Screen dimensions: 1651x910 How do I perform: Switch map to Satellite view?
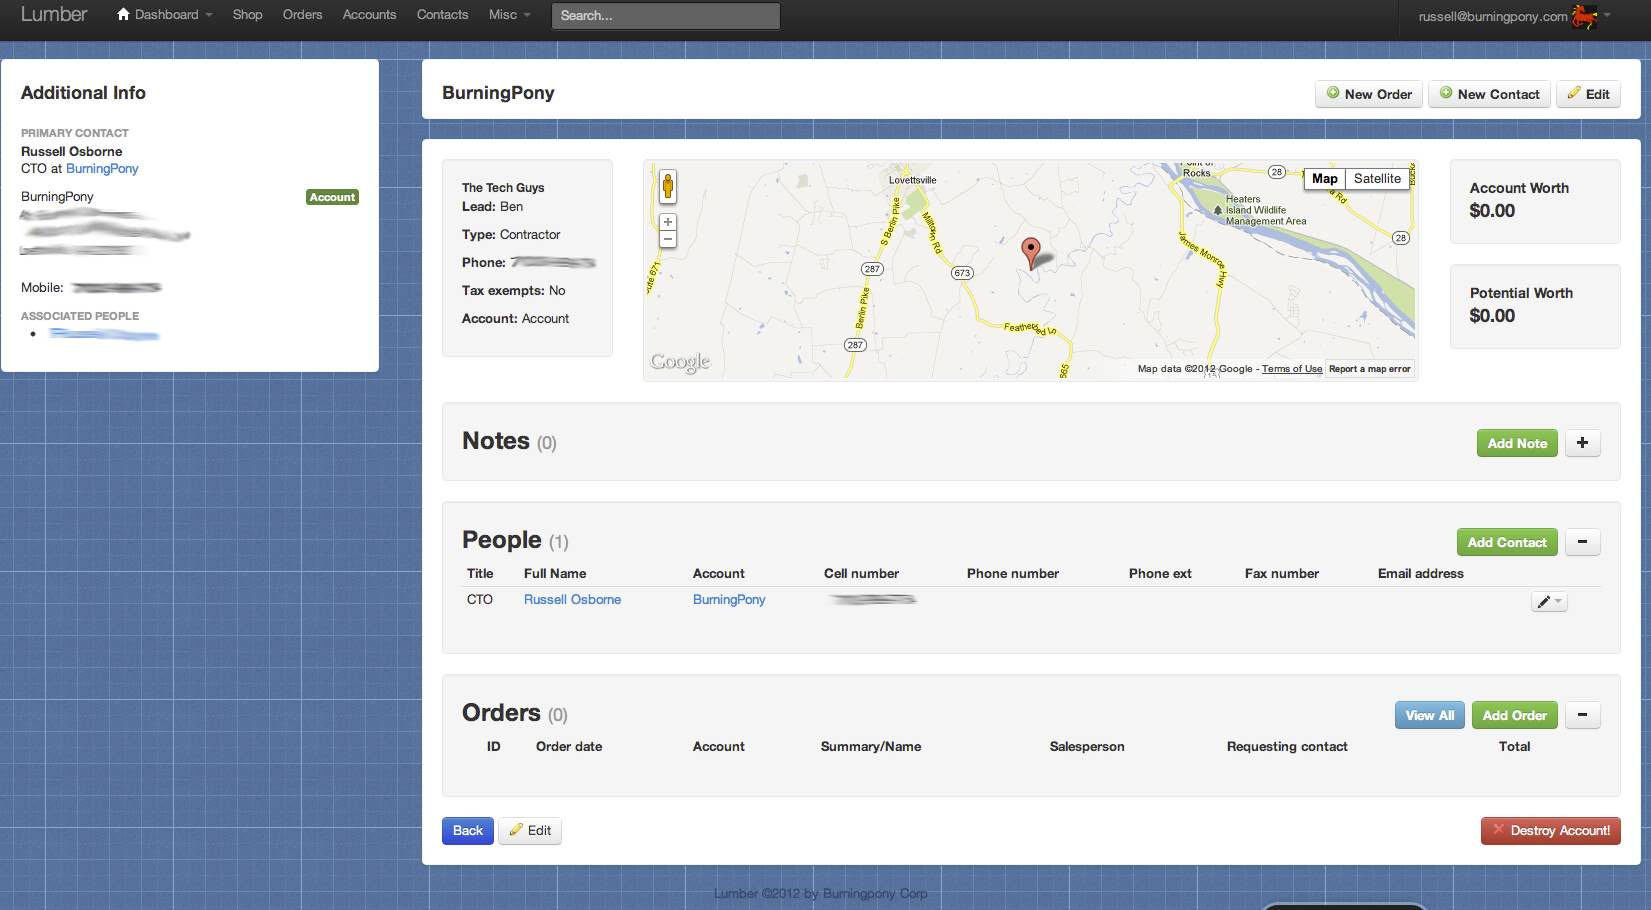[x=1377, y=179]
